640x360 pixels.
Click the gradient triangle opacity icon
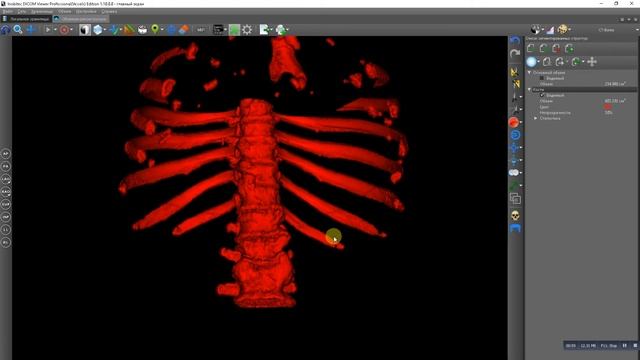click(550, 29)
